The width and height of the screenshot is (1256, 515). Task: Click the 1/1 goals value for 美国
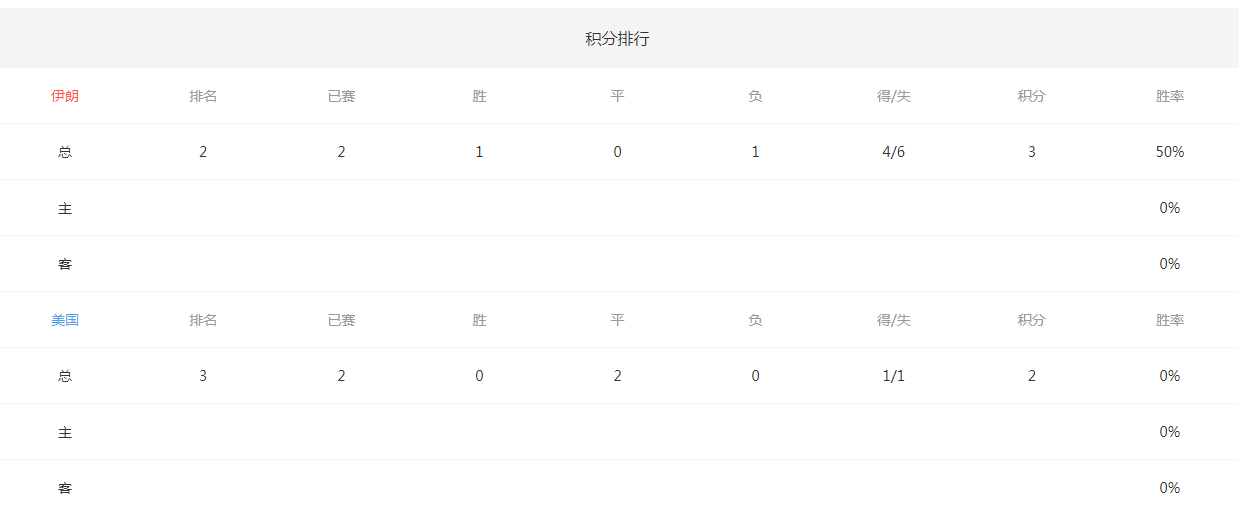pos(893,376)
